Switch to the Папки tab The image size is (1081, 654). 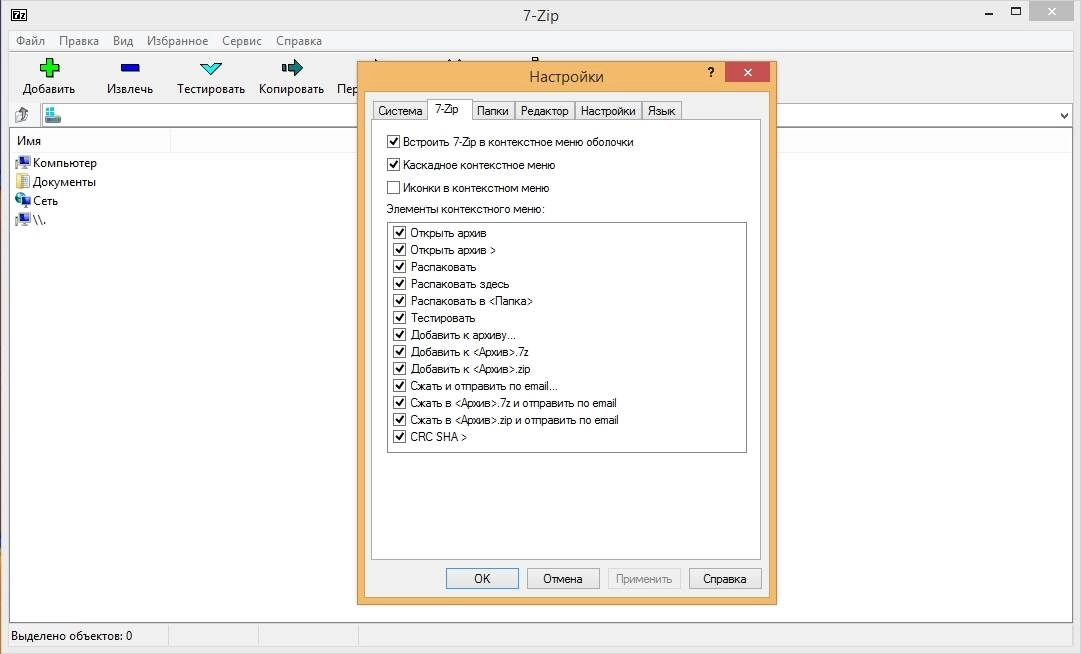(x=492, y=110)
